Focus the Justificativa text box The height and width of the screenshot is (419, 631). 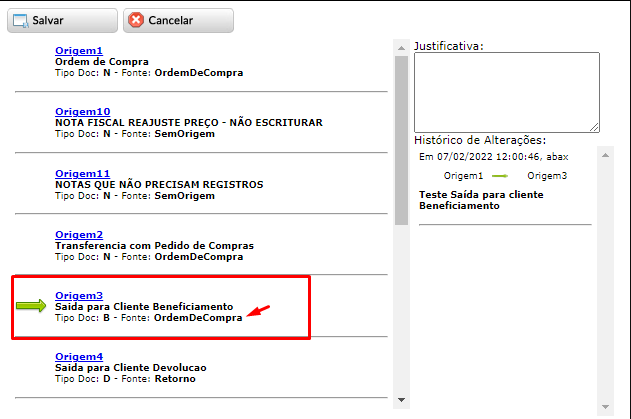click(x=506, y=91)
